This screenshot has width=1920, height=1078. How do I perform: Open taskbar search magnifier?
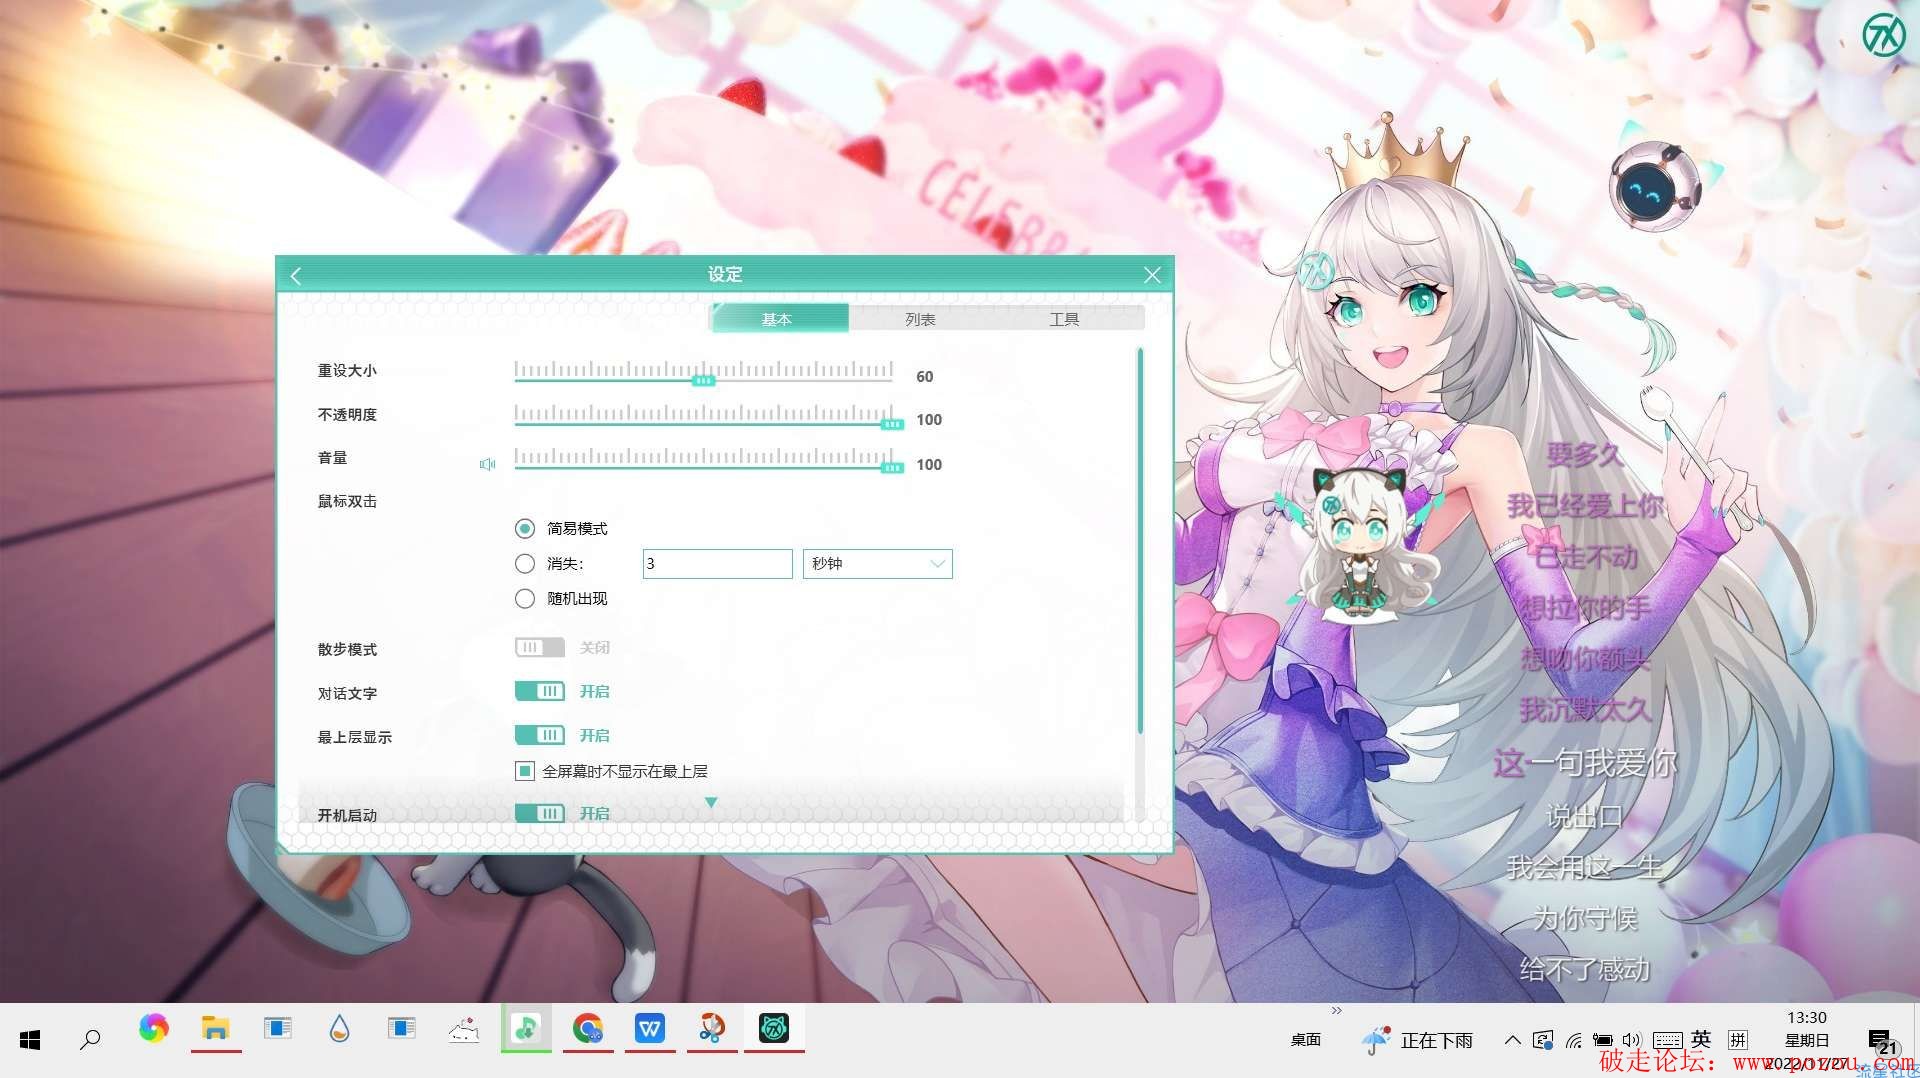coord(90,1040)
